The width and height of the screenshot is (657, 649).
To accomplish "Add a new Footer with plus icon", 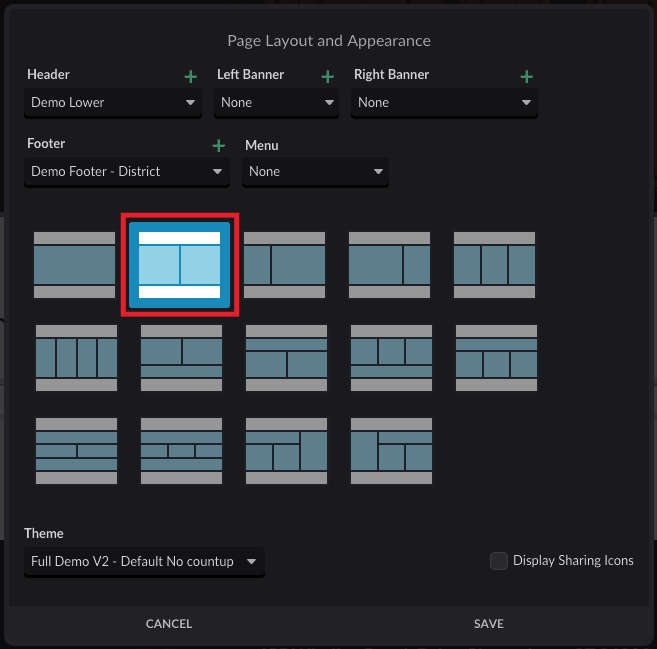I will [x=219, y=145].
